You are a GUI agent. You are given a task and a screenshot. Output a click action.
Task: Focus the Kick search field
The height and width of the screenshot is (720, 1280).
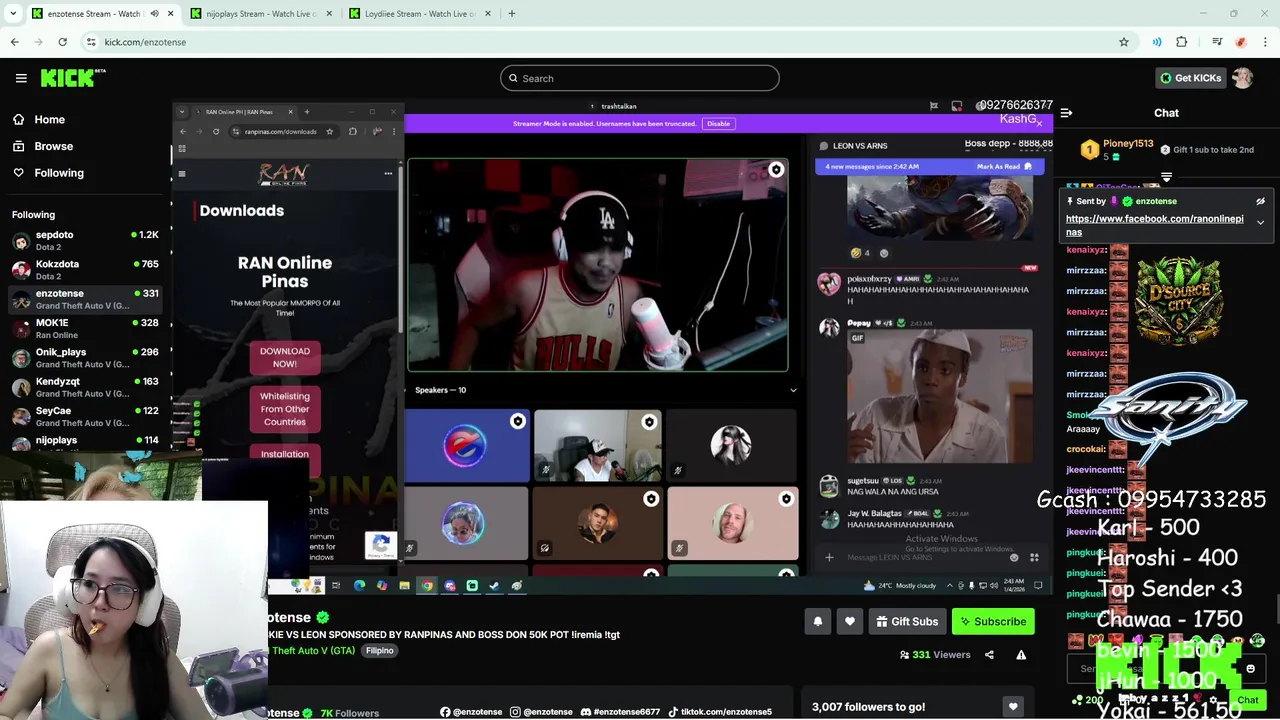(639, 78)
